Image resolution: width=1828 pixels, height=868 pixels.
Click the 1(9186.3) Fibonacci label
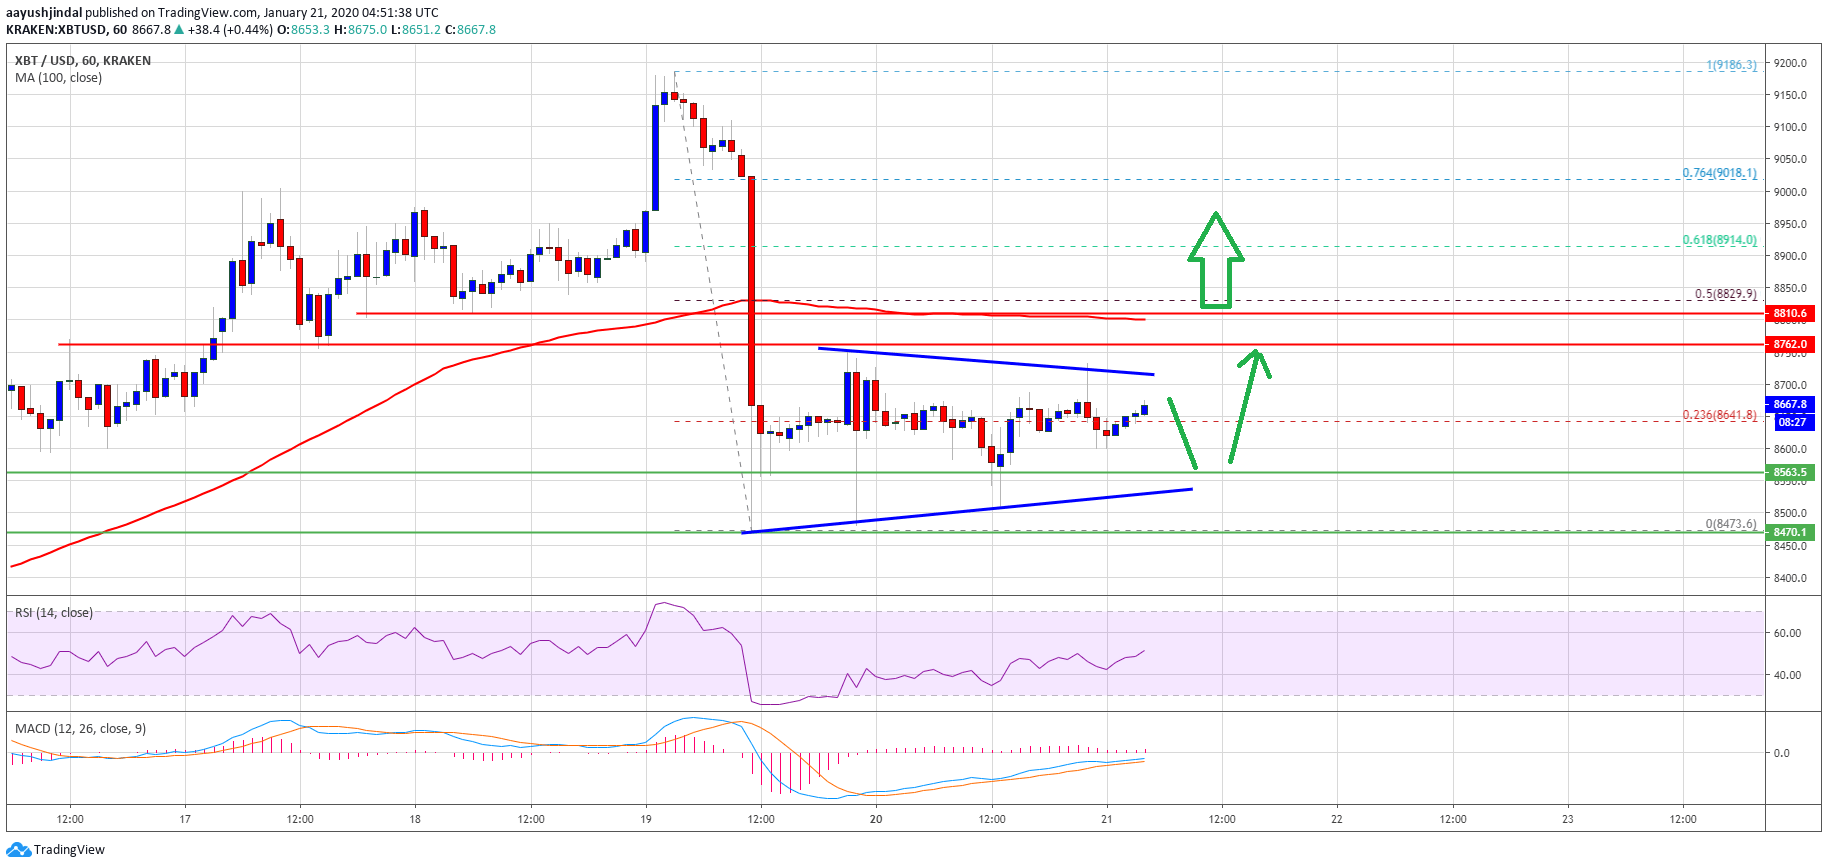pos(1731,65)
